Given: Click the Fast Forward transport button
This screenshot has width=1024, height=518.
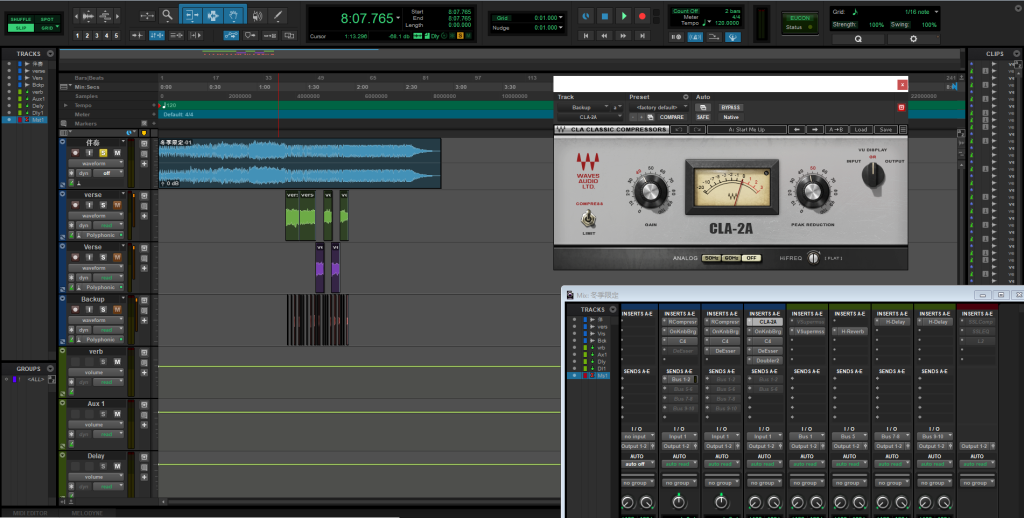Looking at the screenshot, I should click(x=624, y=36).
